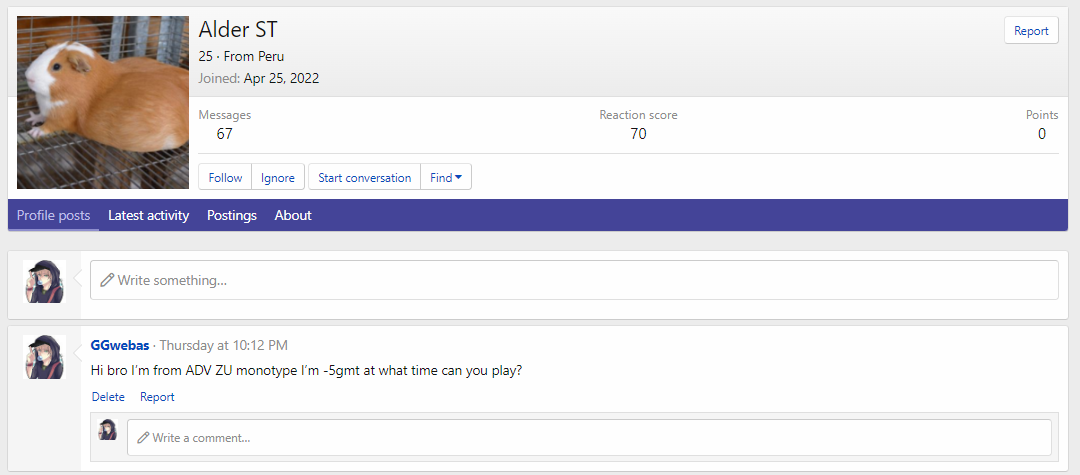Image resolution: width=1080 pixels, height=475 pixels.
Task: Click the Report button for this profile
Action: click(x=1031, y=31)
